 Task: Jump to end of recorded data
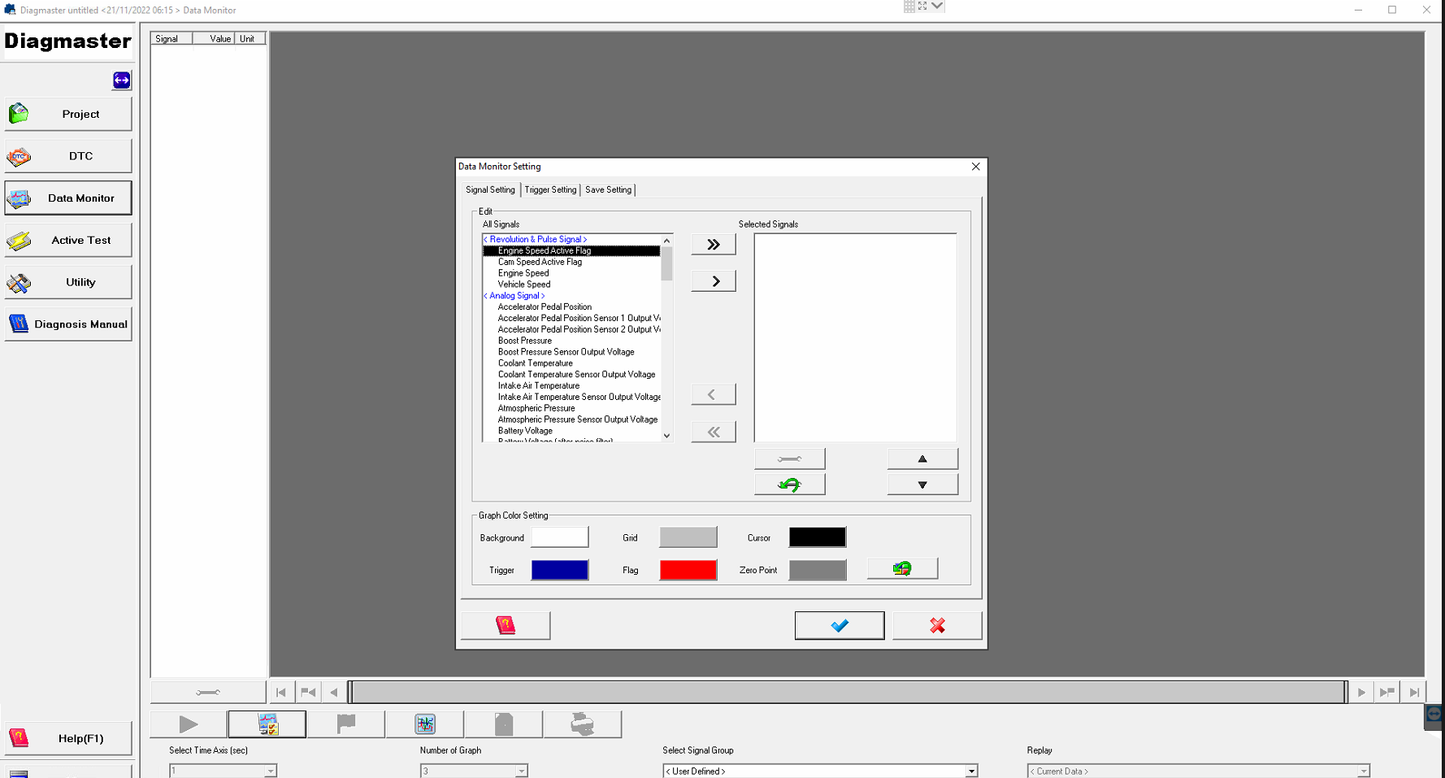coord(1413,692)
